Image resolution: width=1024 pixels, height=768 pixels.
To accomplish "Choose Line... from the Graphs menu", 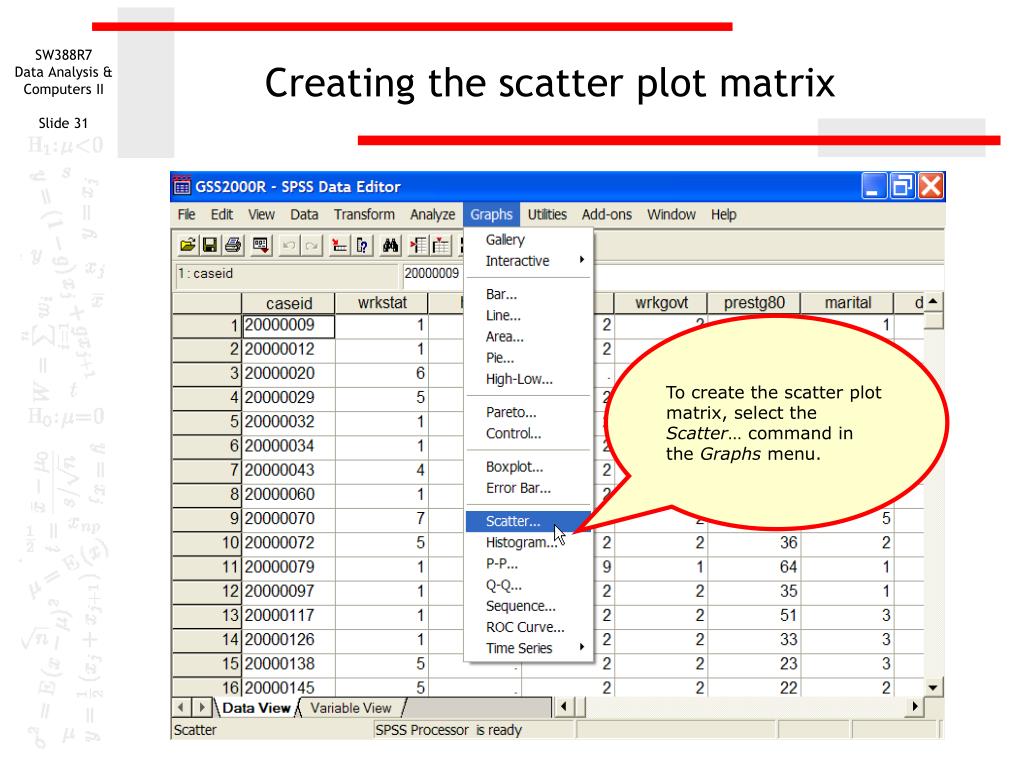I will pyautogui.click(x=528, y=315).
